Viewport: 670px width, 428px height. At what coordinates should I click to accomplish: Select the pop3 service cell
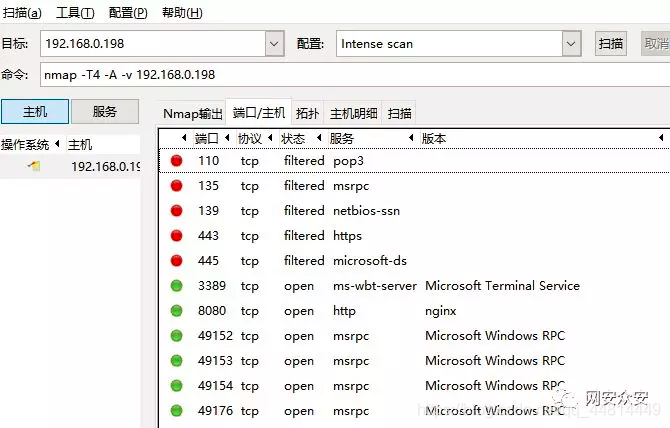(x=349, y=161)
